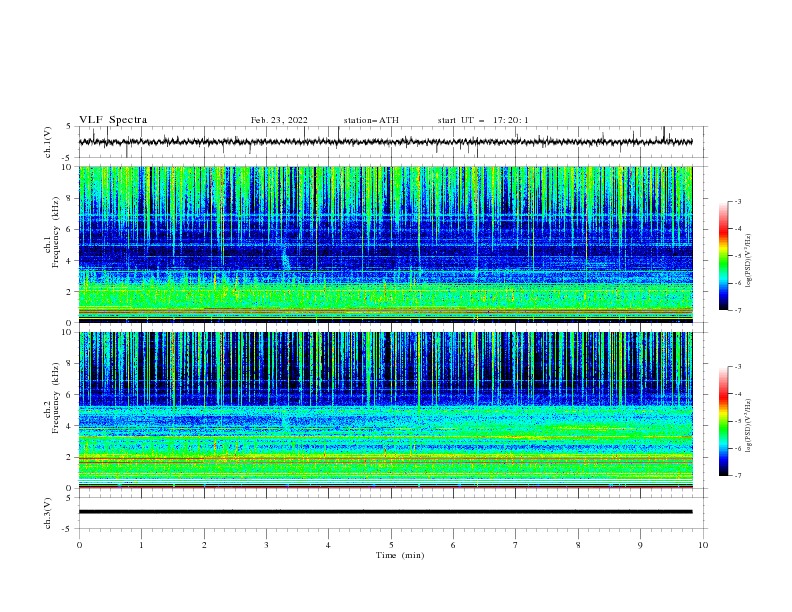Click the ch.2 "Frequency (kHz)" axis label
Viewport: 792px width, 612px height.
pyautogui.click(x=56, y=398)
